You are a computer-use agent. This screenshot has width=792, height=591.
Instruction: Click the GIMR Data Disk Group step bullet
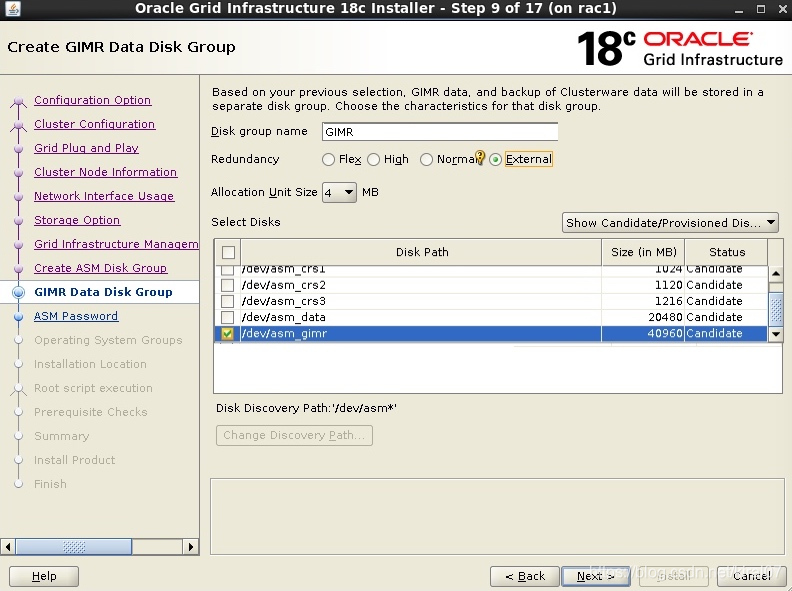[19, 292]
